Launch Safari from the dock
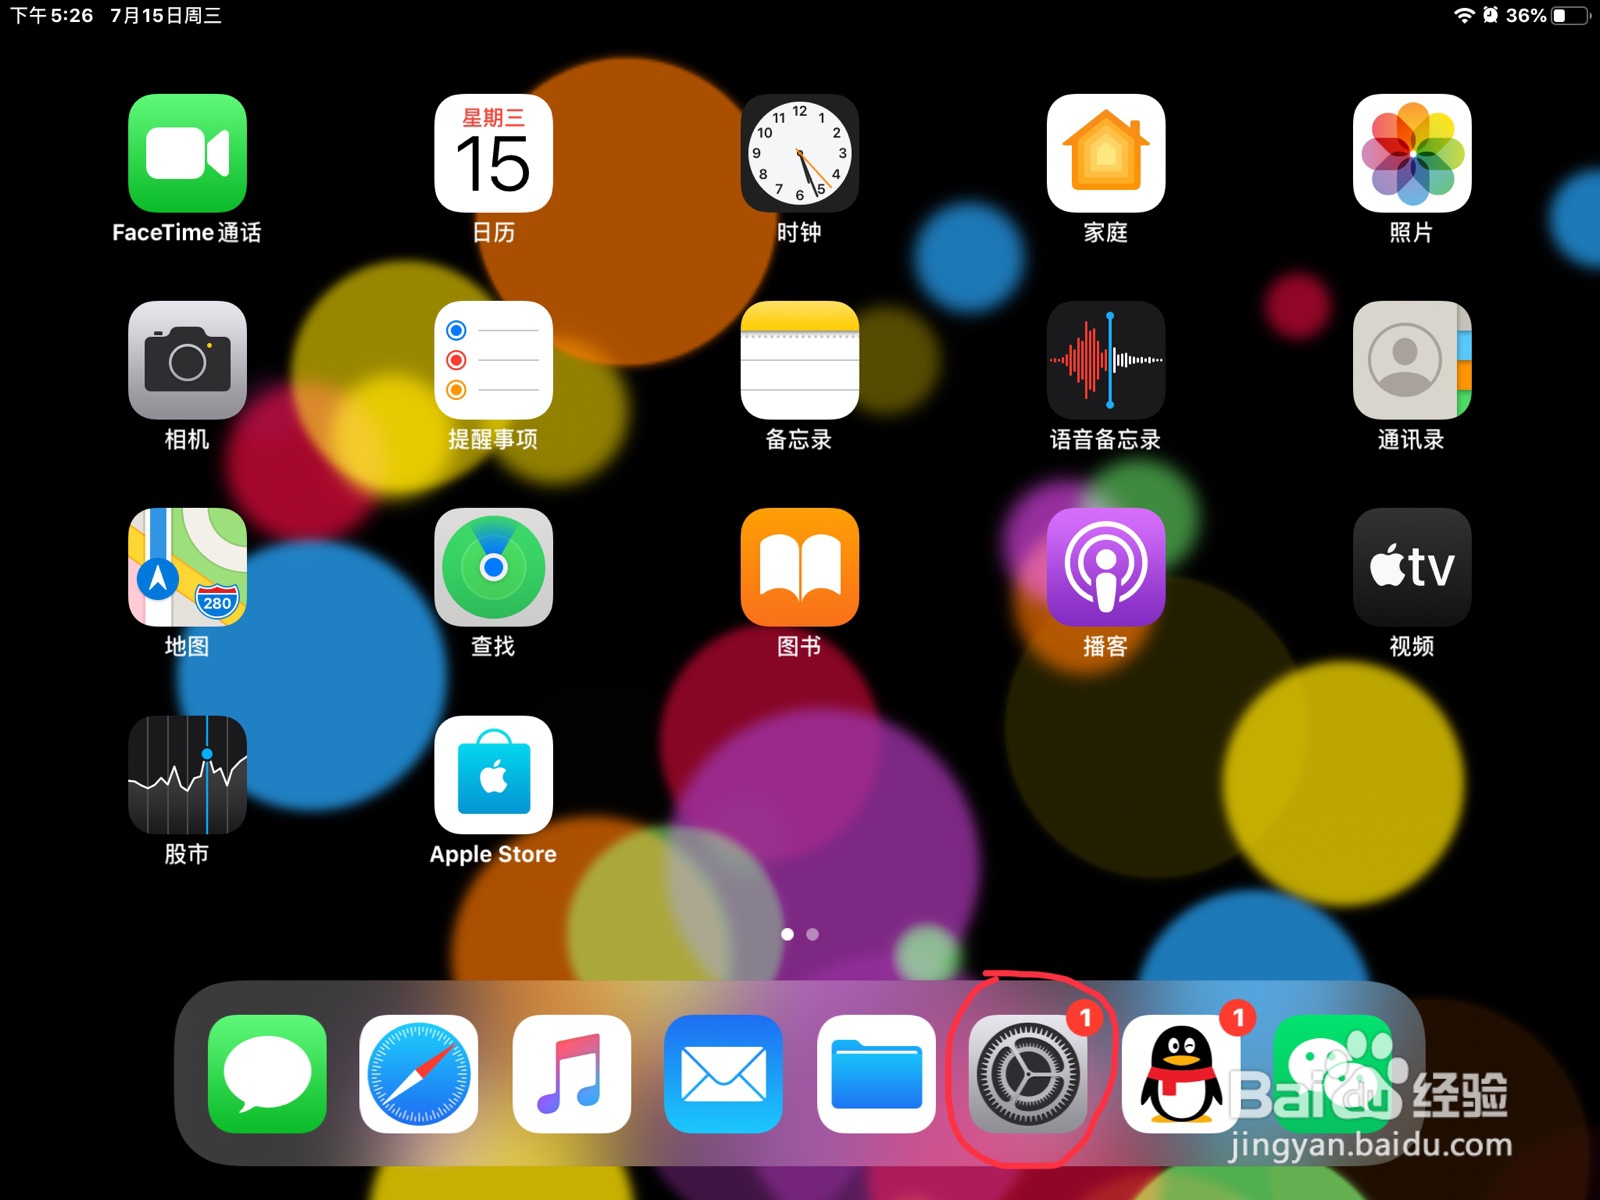The width and height of the screenshot is (1600, 1200). click(x=419, y=1074)
